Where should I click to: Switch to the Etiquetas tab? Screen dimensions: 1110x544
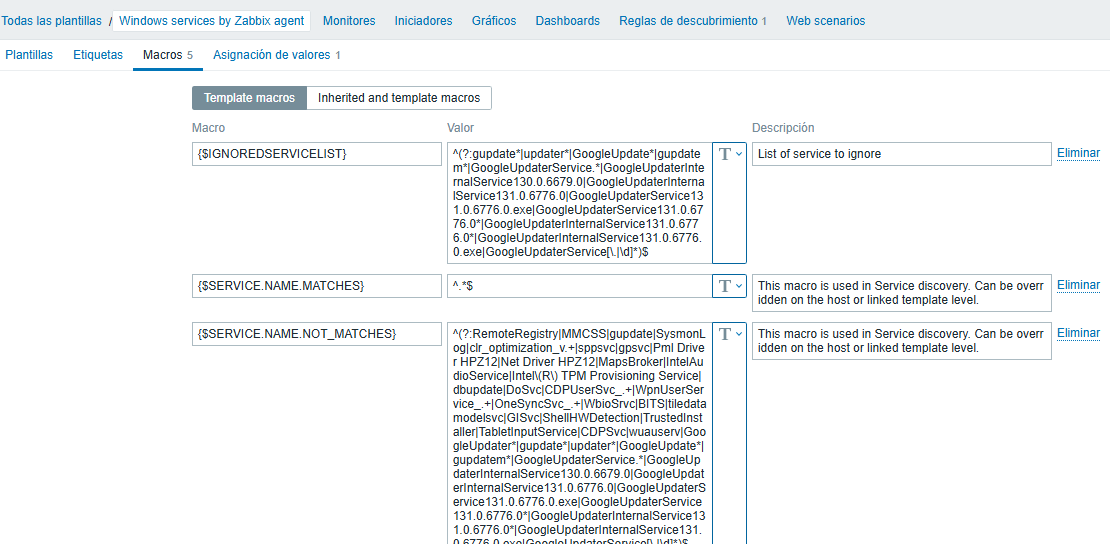click(x=98, y=55)
